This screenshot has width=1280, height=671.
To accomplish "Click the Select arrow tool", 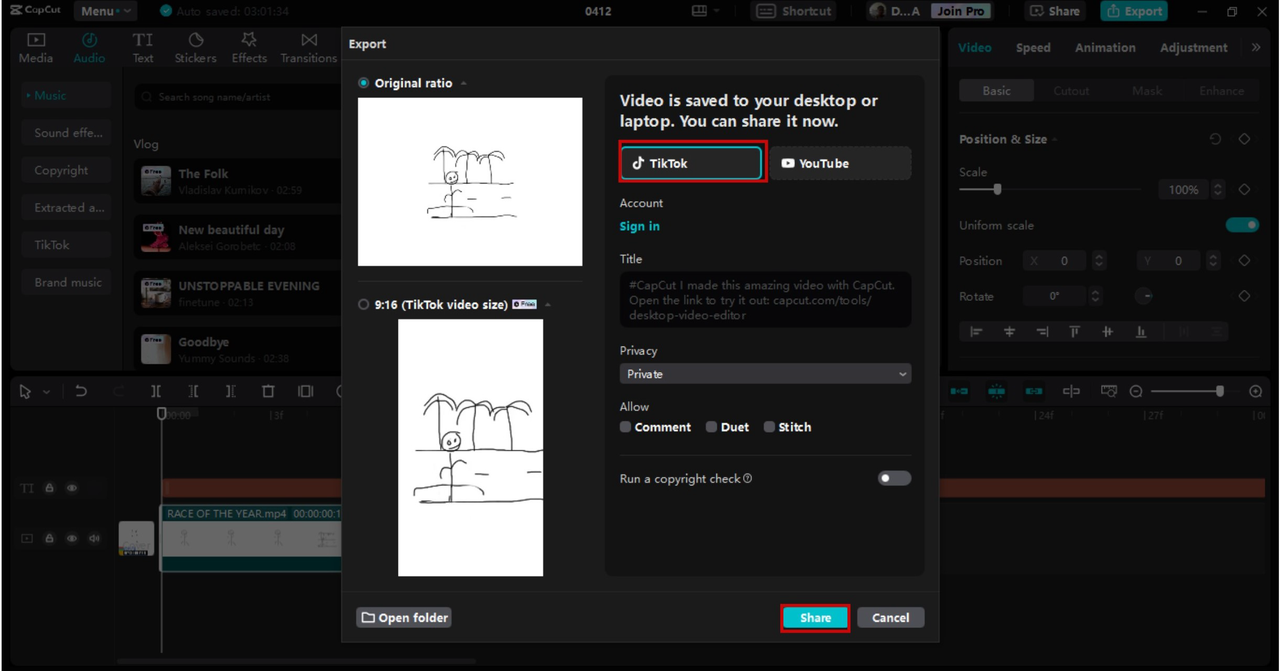I will point(25,392).
